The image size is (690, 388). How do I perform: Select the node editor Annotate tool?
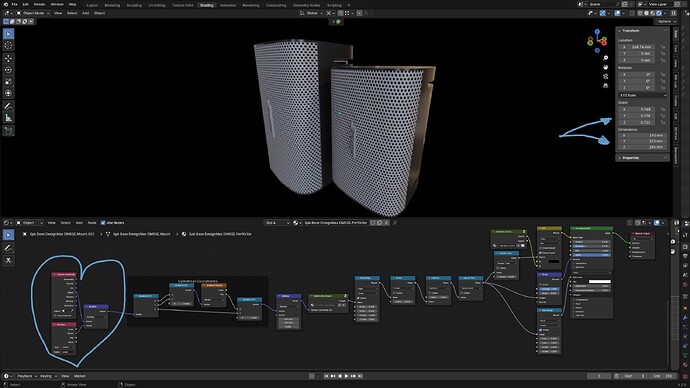pos(8,248)
